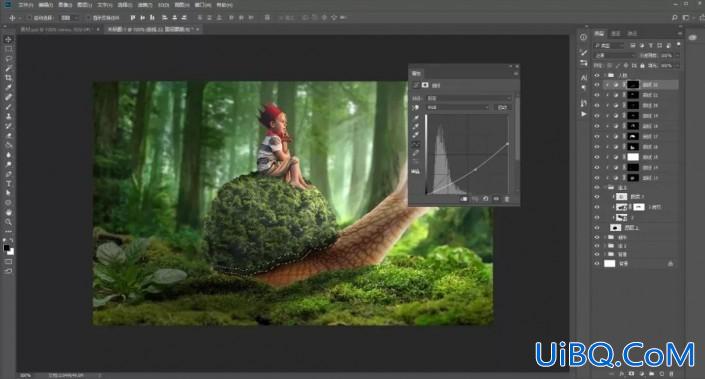Image resolution: width=705 pixels, height=379 pixels.
Task: Open the 图像 Image menu
Action: click(x=65, y=5)
